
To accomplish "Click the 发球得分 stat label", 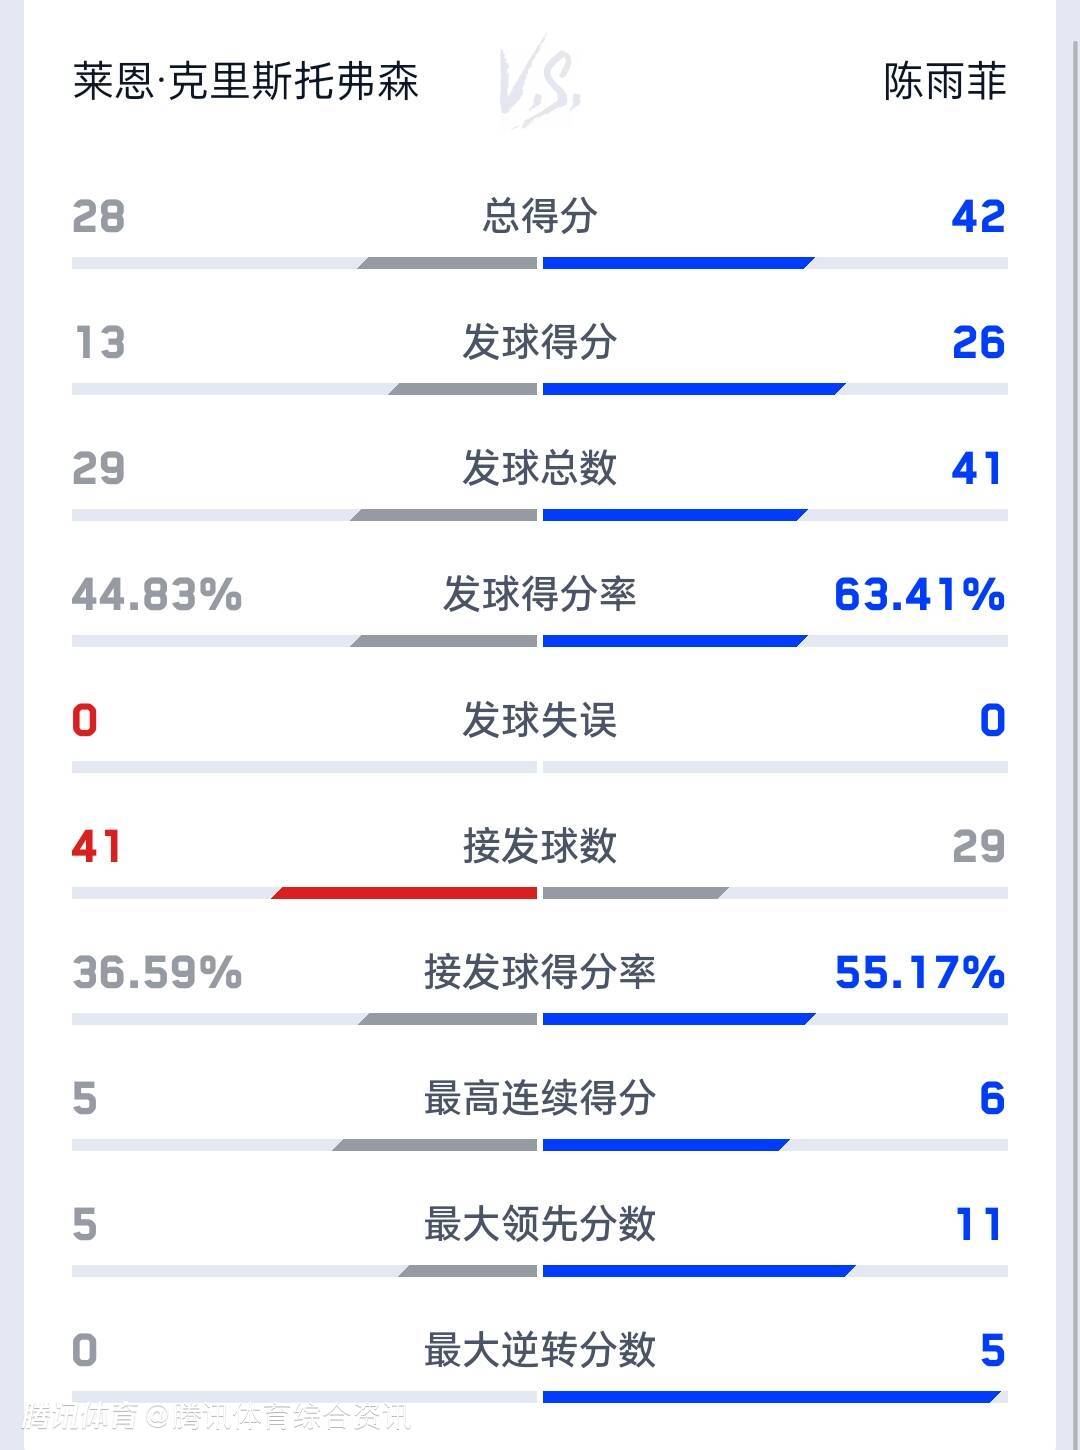I will point(540,342).
